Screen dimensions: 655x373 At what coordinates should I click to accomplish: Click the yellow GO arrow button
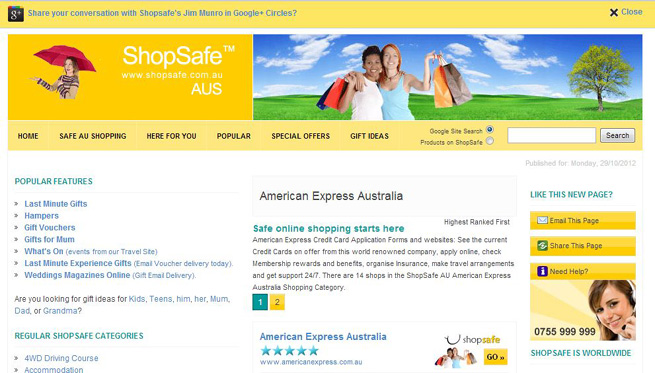(x=495, y=357)
